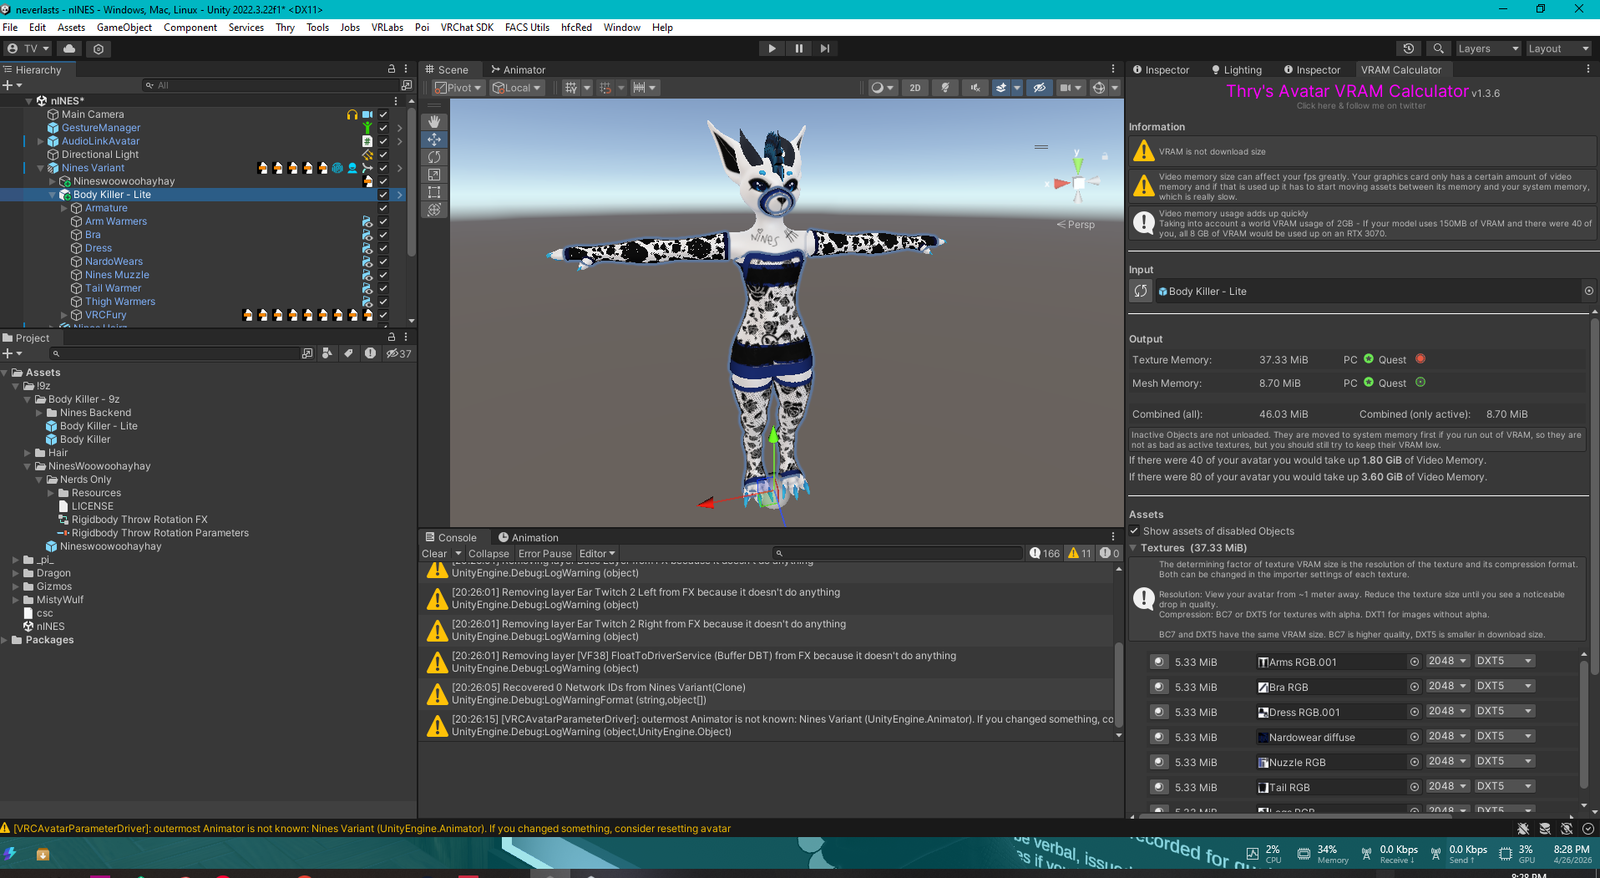Toggle scene lighting lightbulb icon

[945, 88]
